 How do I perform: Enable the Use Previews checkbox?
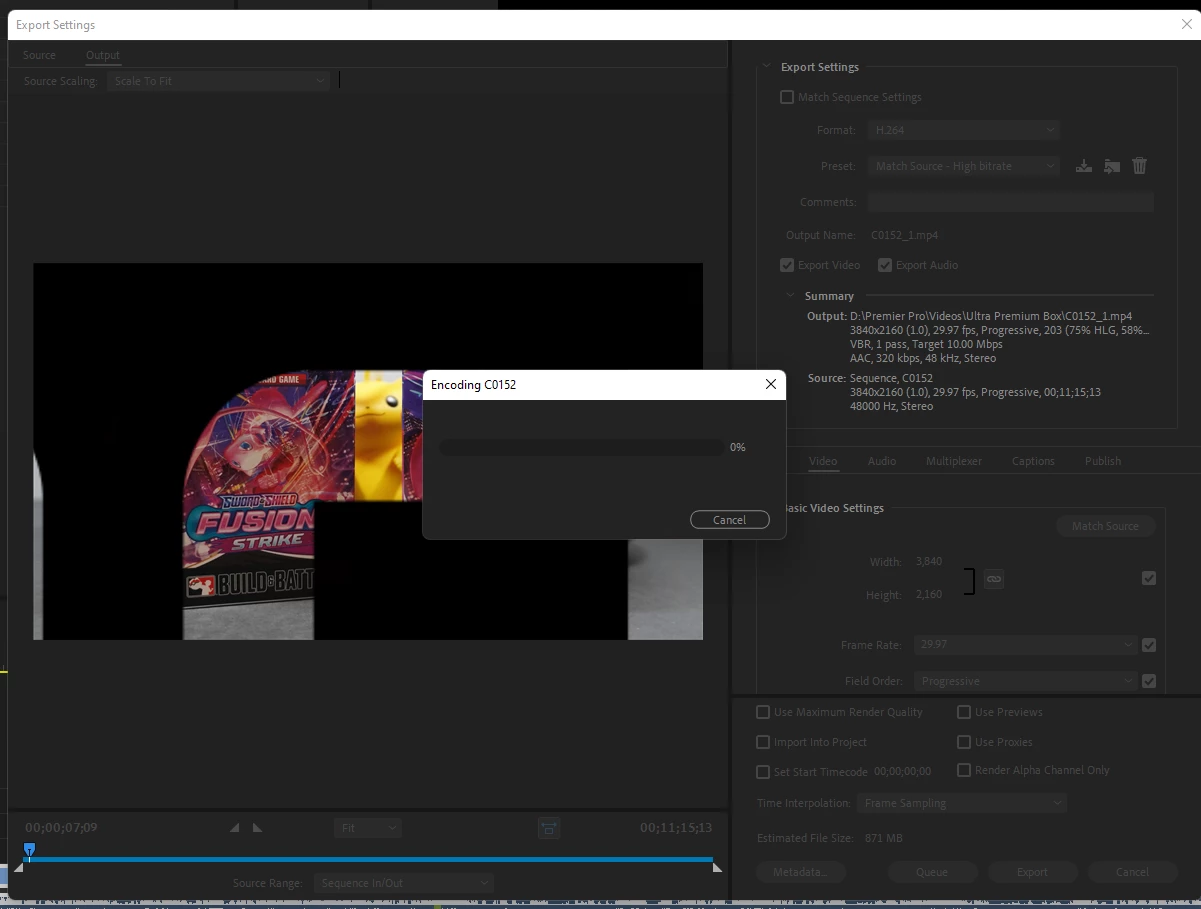pyautogui.click(x=964, y=712)
